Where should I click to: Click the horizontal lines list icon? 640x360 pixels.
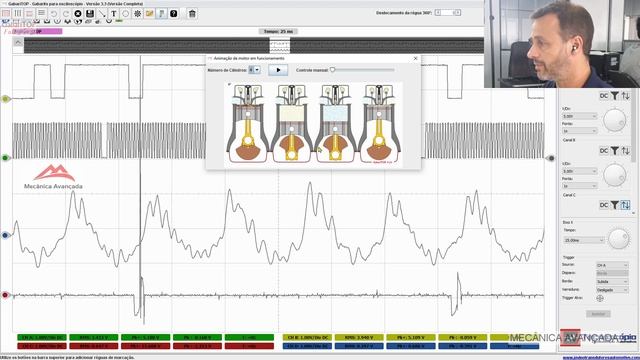42,13
